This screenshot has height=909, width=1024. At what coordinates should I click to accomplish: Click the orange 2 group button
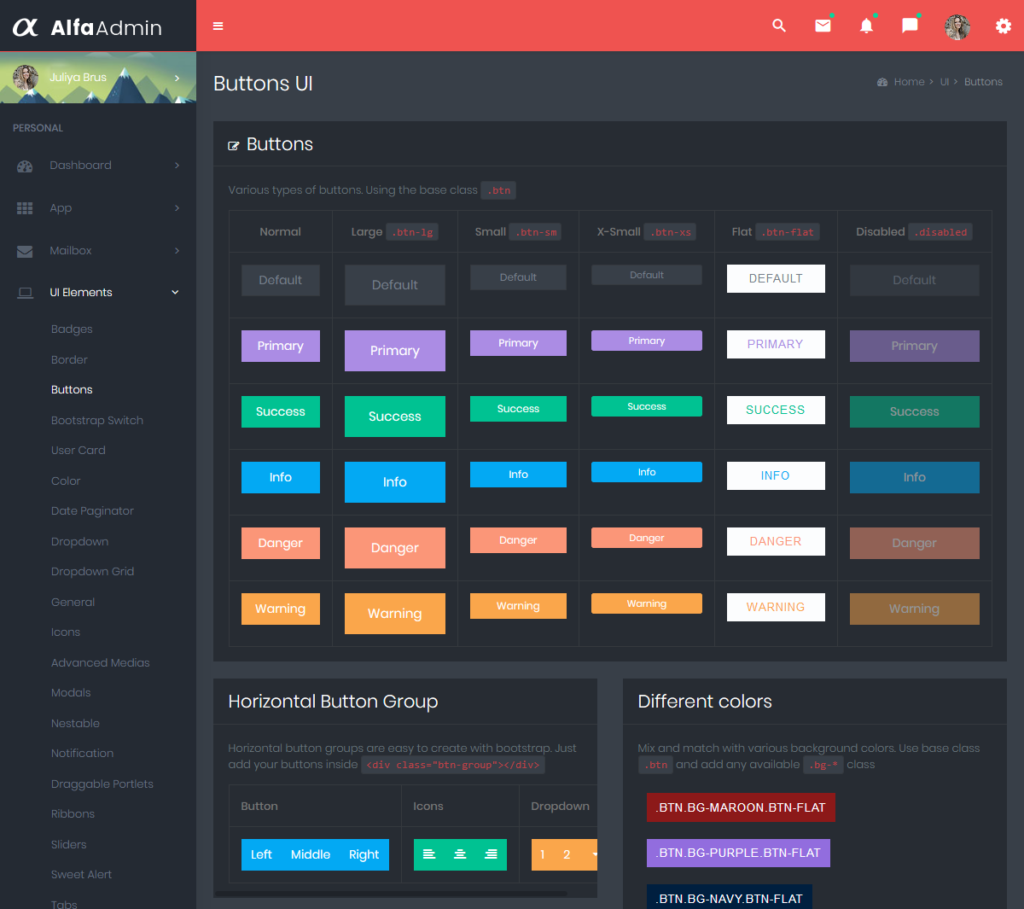tap(567, 855)
